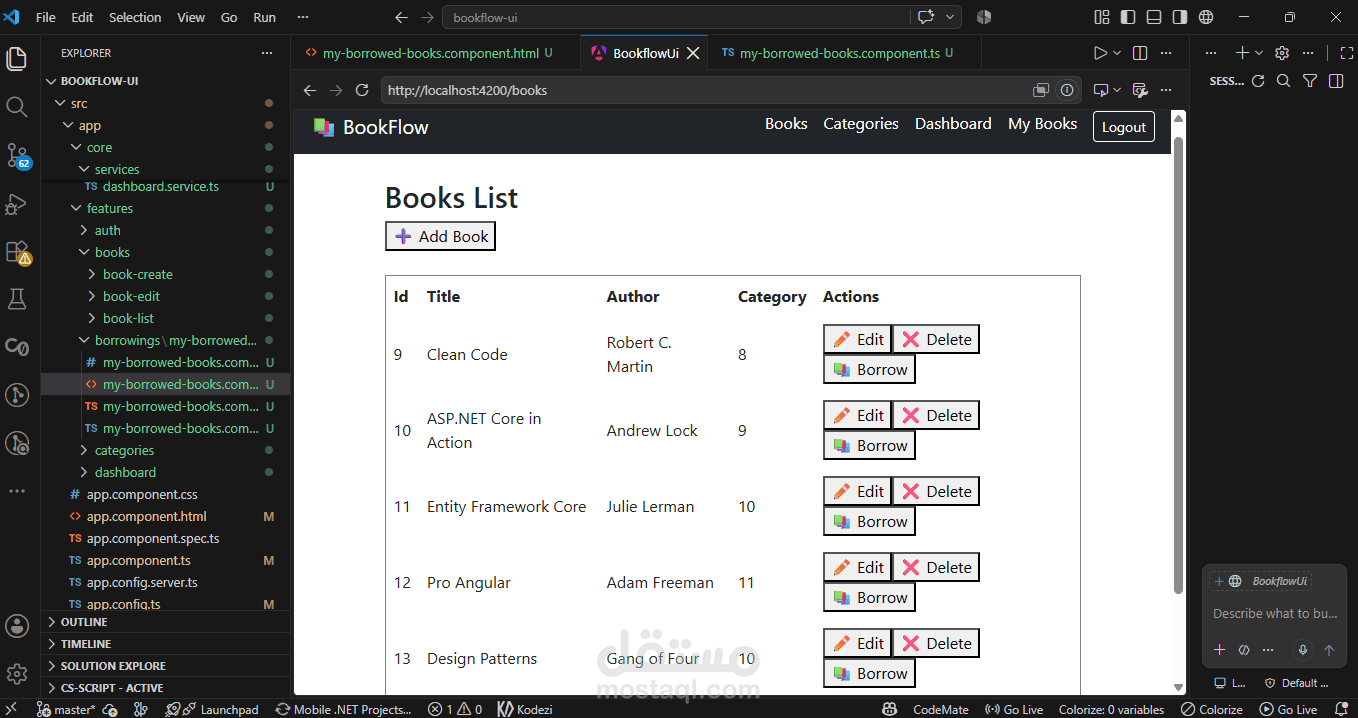Open the Testing flask view
The width and height of the screenshot is (1358, 718).
pos(17,299)
